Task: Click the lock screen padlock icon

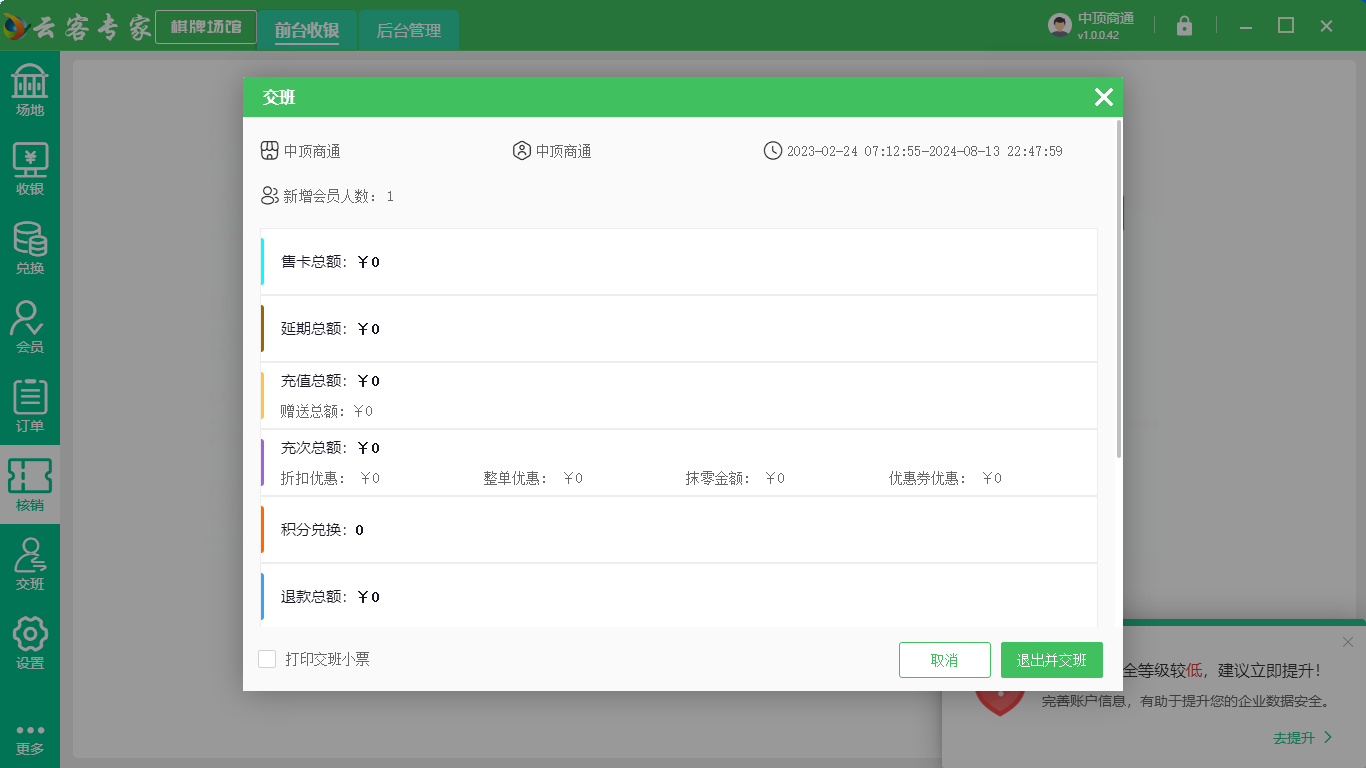Action: click(x=1184, y=26)
